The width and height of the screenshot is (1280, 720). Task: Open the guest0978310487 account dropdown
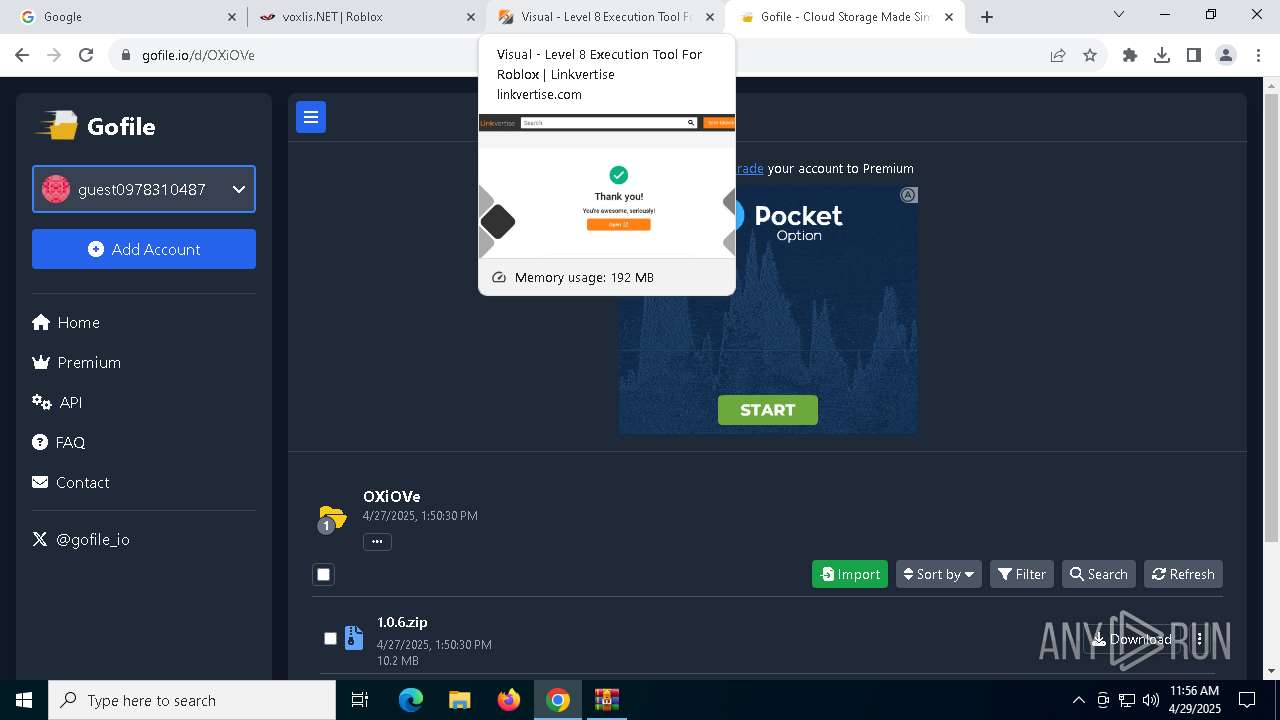(x=144, y=189)
